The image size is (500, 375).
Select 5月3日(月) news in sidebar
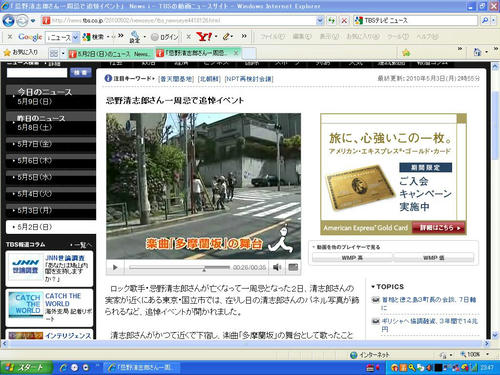pos(51,210)
